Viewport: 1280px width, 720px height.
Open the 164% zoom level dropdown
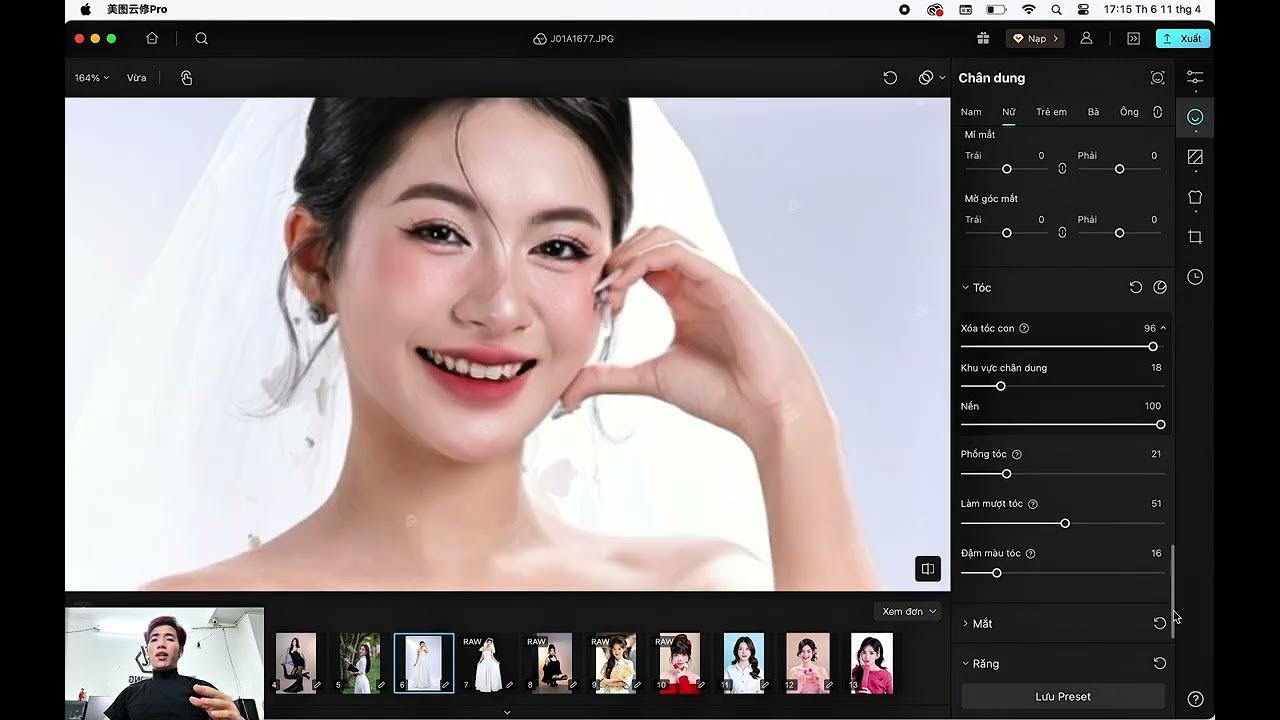coord(91,78)
